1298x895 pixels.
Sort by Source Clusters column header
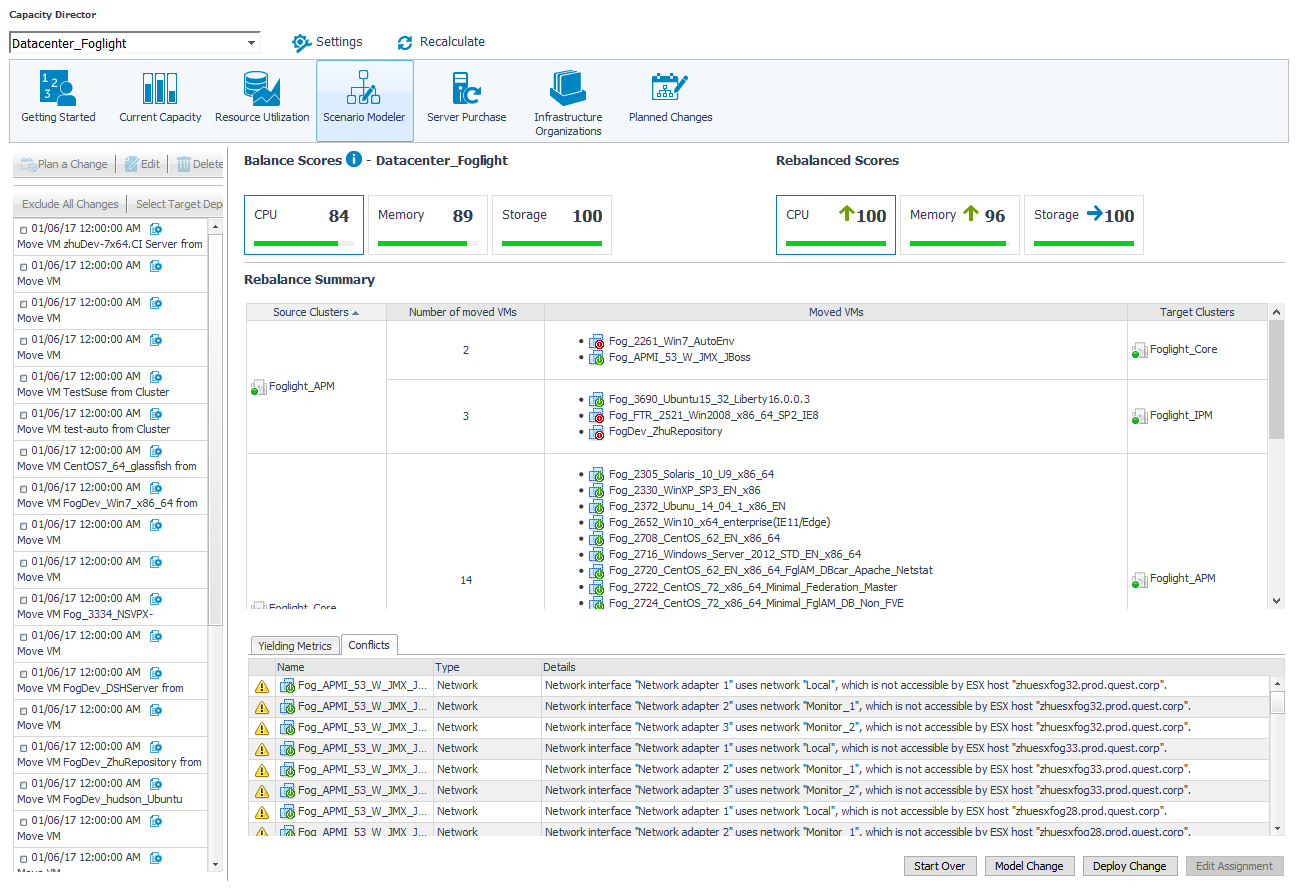[316, 312]
